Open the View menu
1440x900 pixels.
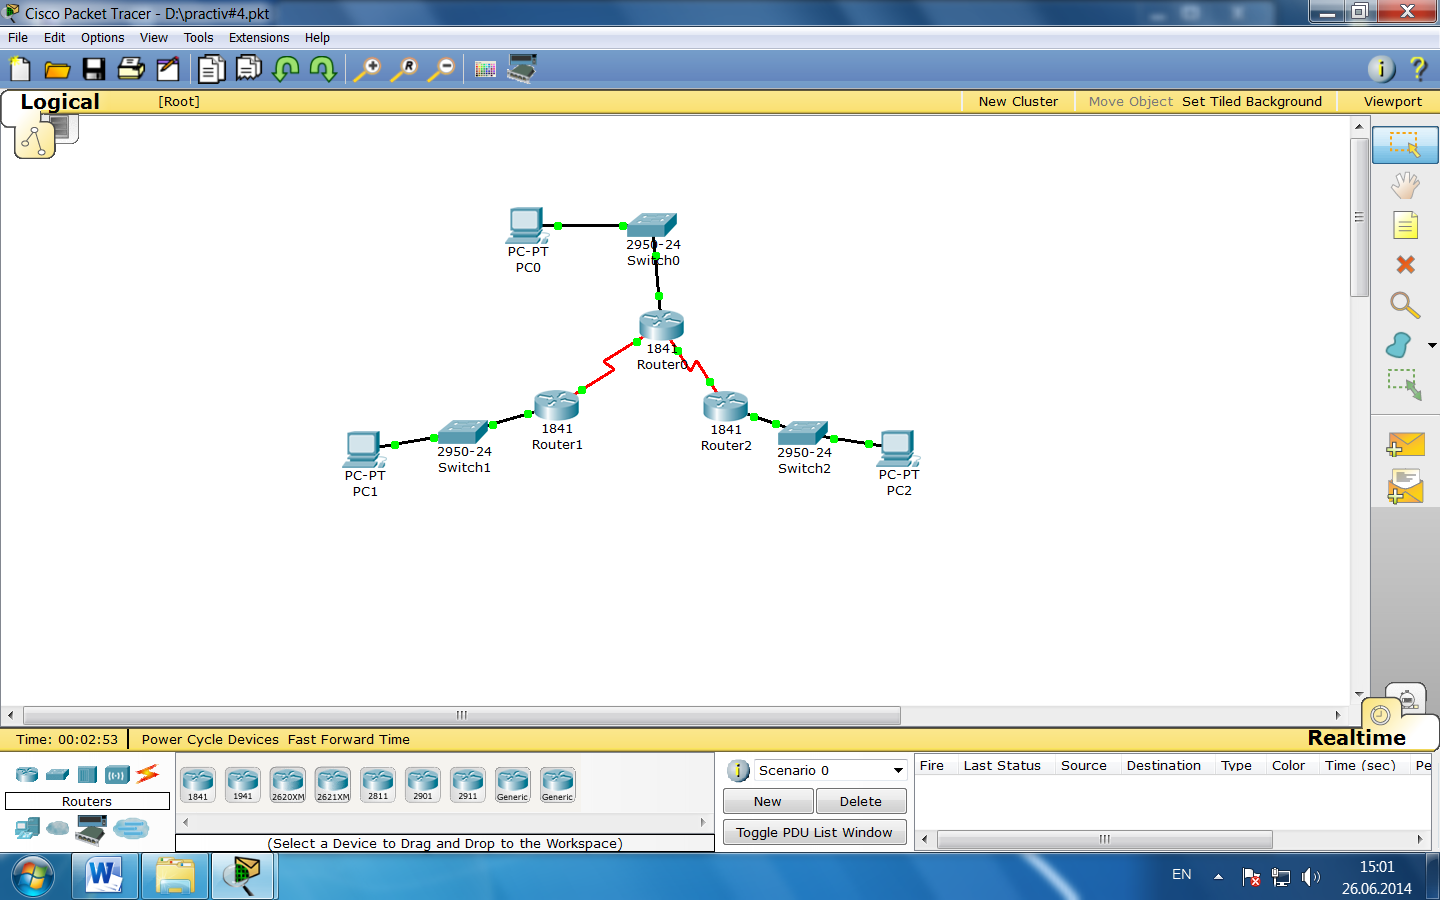153,37
